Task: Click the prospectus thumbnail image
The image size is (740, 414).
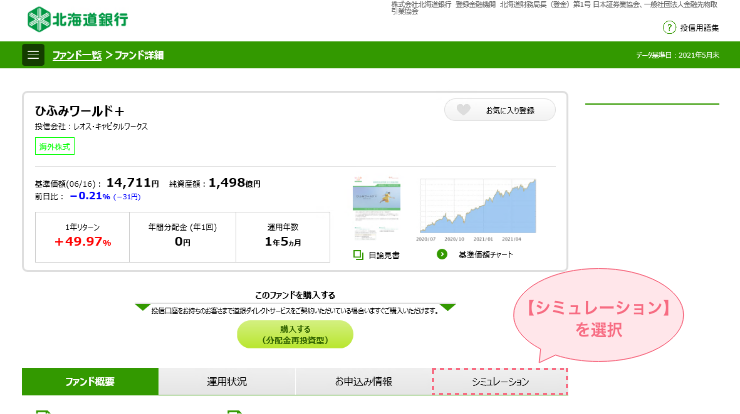Action: (377, 209)
